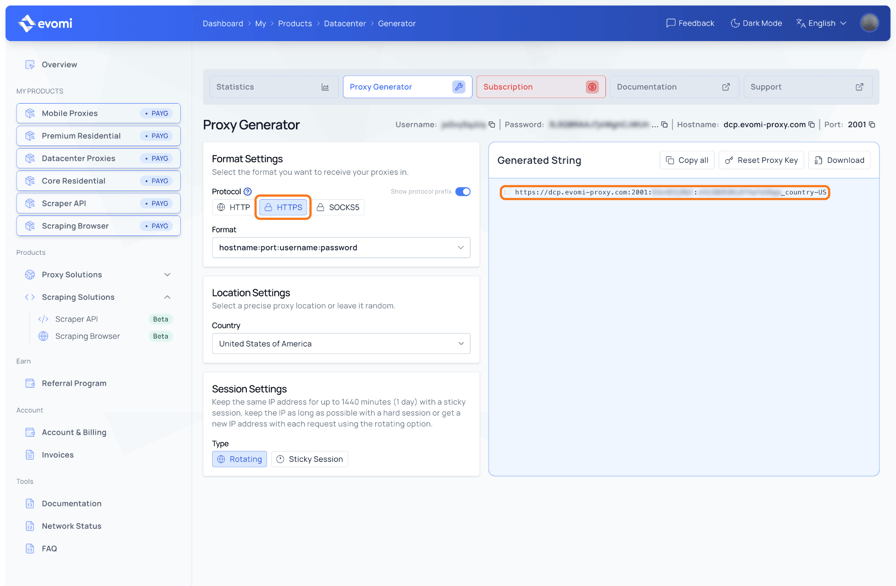Open the Referral Program page
The width and height of the screenshot is (896, 586).
tap(74, 383)
